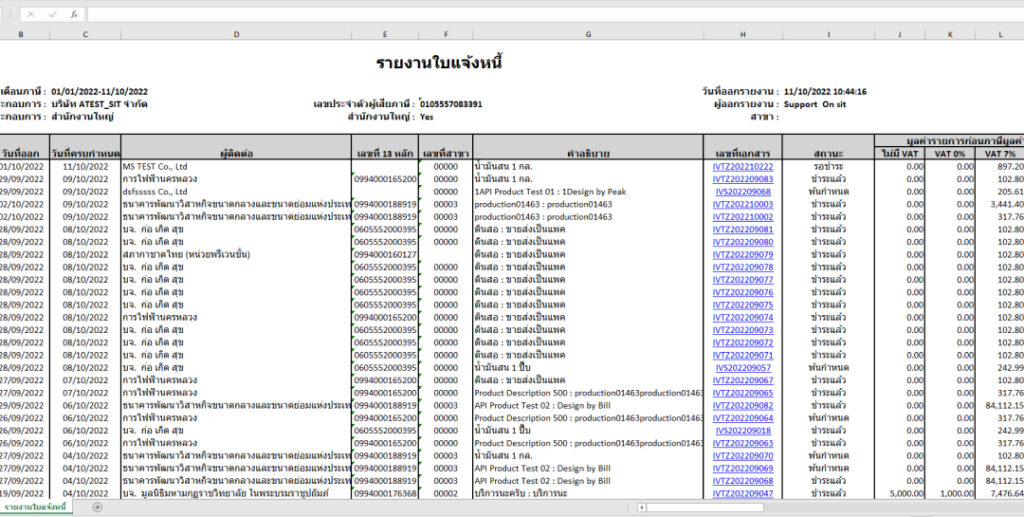Image resolution: width=1024 pixels, height=517 pixels.
Task: Click the VAT 7% column heading cell
Action: coord(1000,153)
